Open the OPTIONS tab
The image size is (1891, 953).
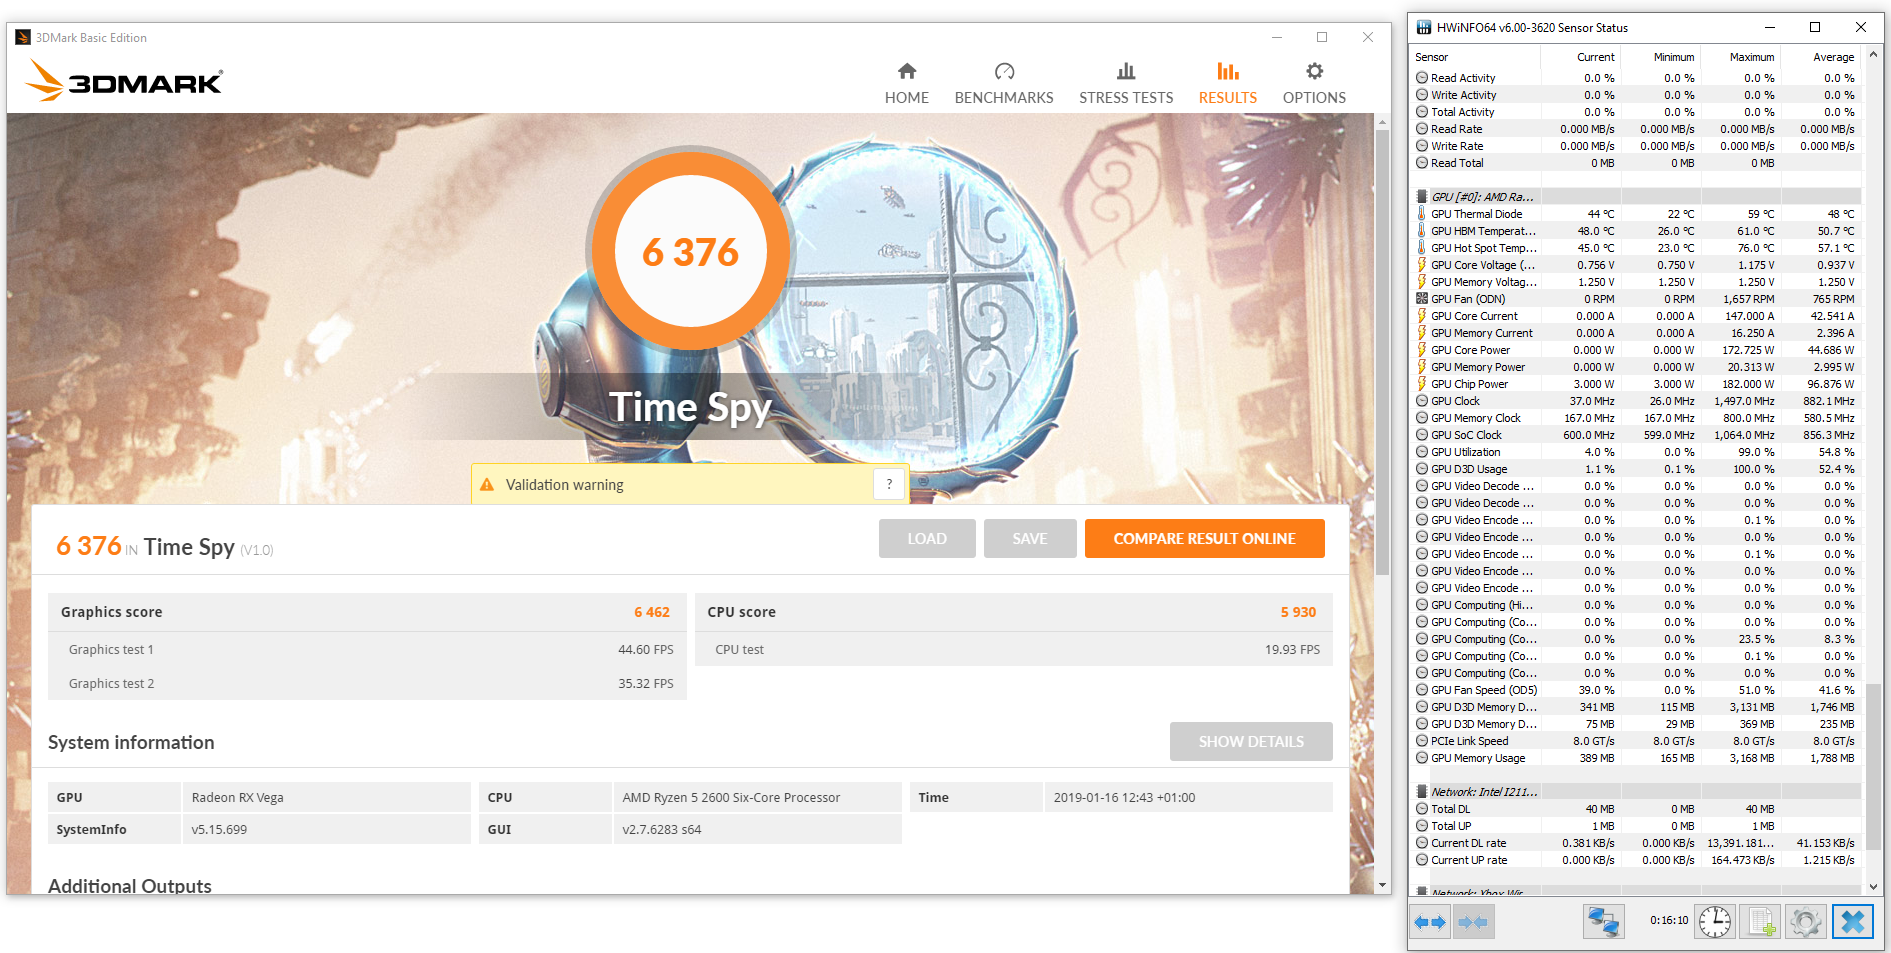[x=1314, y=84]
